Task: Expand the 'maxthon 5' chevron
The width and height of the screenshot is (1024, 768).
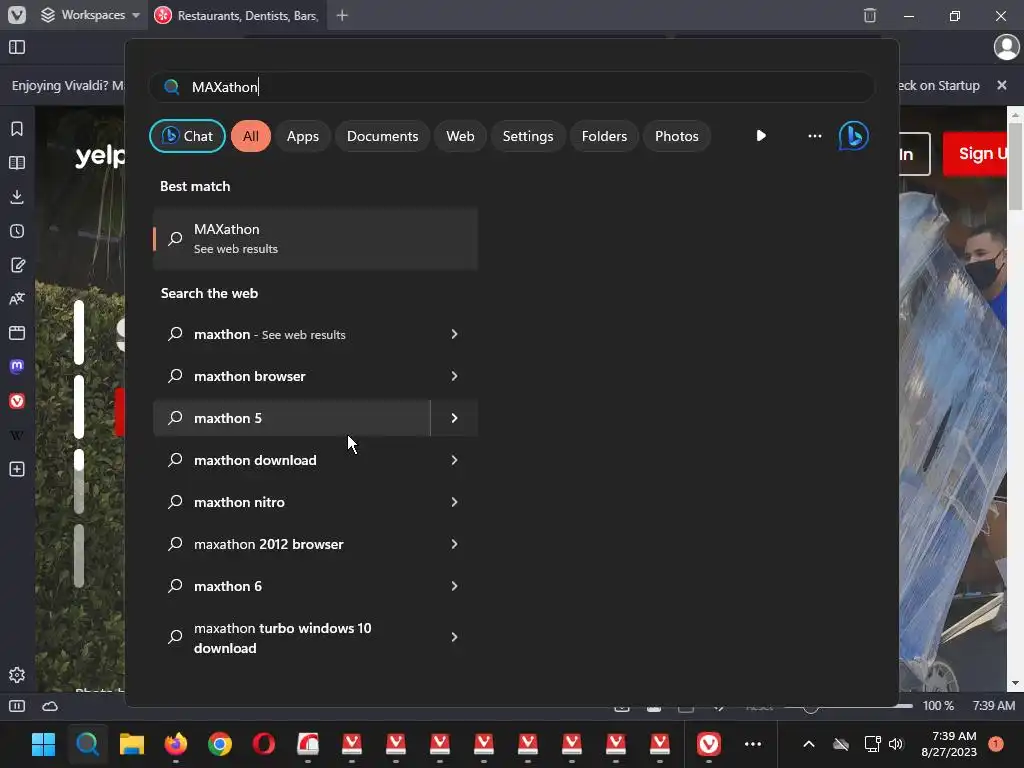Action: pyautogui.click(x=455, y=418)
